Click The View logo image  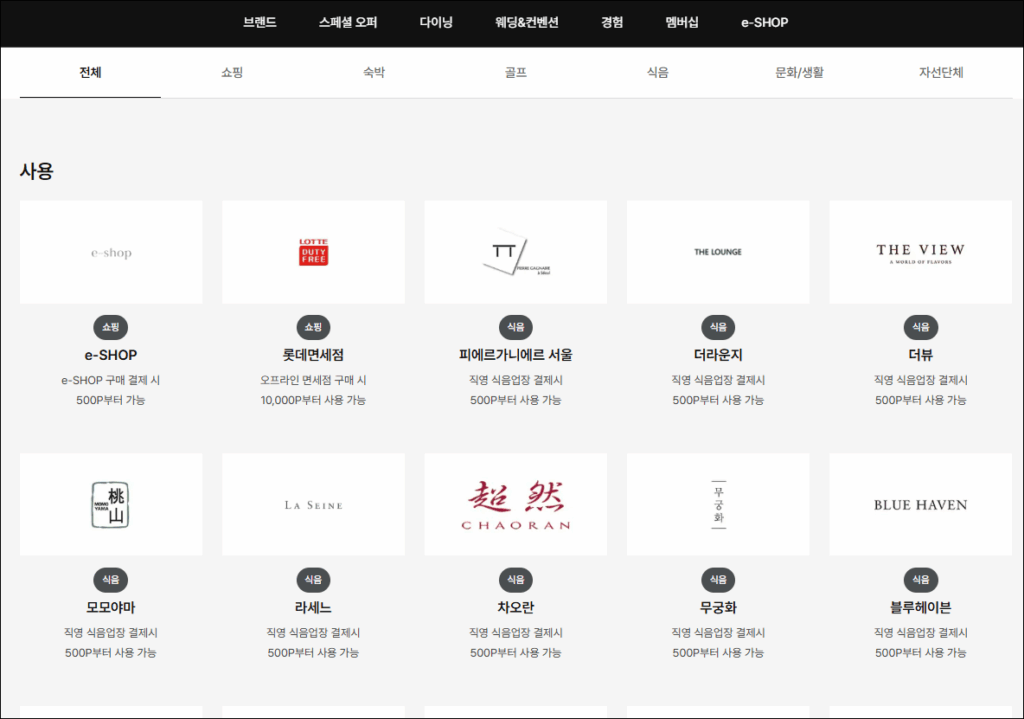[x=921, y=252]
